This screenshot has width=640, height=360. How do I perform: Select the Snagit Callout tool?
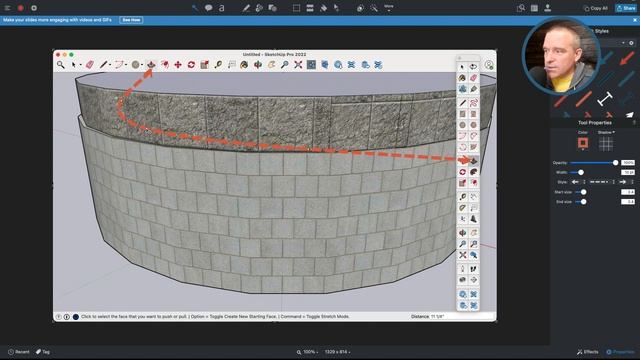tap(209, 8)
